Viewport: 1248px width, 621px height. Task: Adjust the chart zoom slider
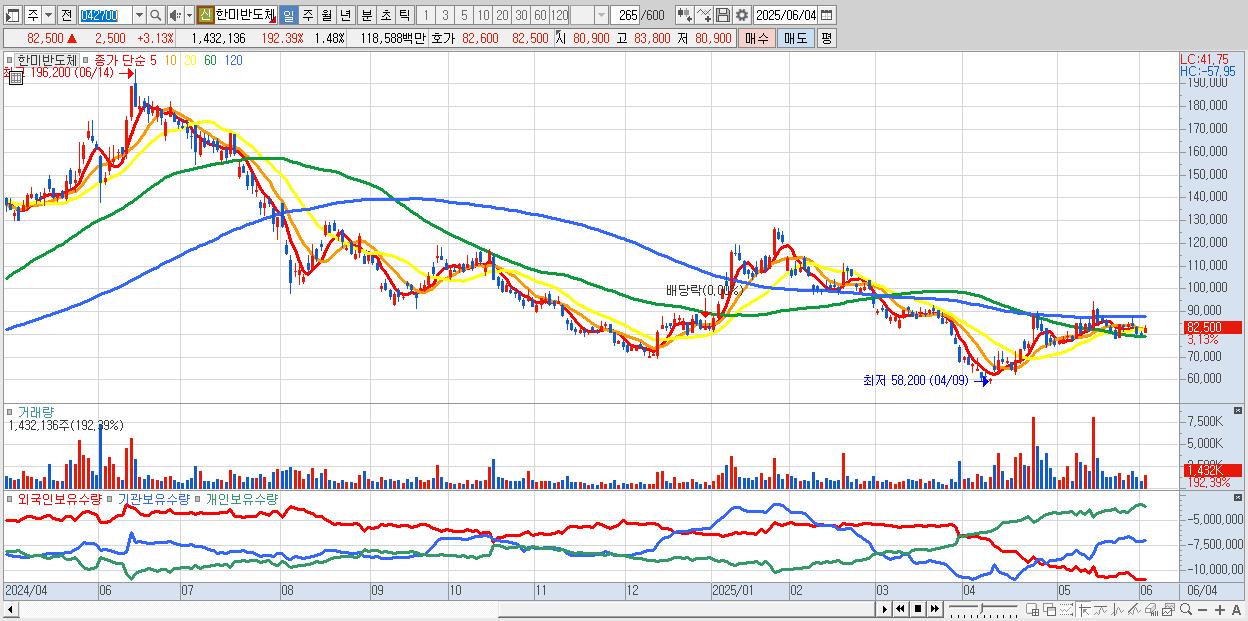[x=983, y=609]
